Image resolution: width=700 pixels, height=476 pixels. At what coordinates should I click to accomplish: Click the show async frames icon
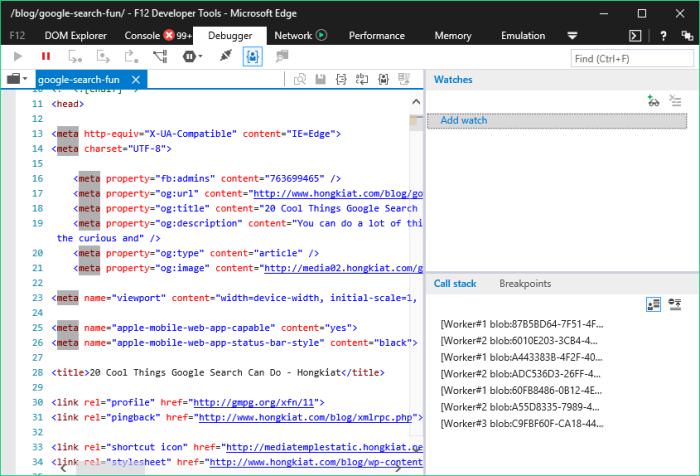675,305
